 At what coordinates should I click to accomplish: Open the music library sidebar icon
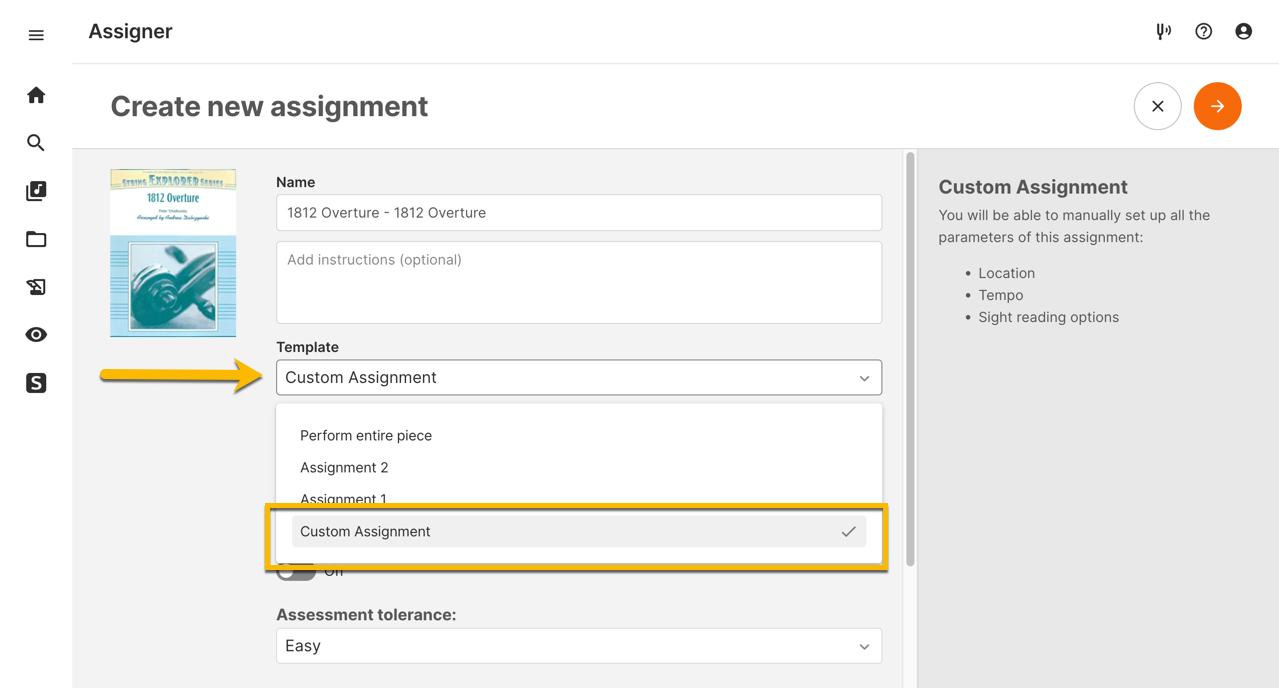click(x=36, y=191)
